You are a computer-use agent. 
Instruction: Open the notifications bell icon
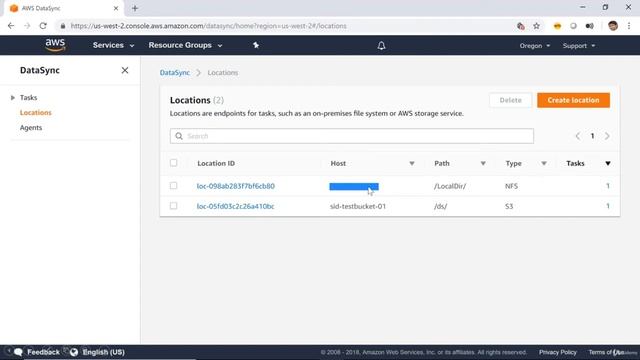click(x=381, y=46)
